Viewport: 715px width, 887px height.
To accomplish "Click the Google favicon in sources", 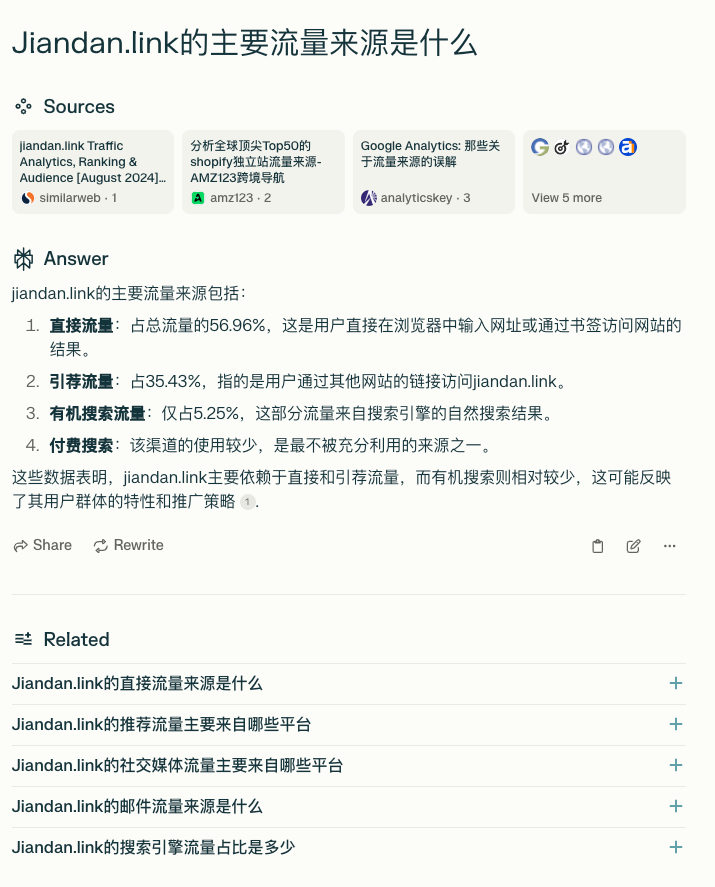I will click(x=540, y=147).
